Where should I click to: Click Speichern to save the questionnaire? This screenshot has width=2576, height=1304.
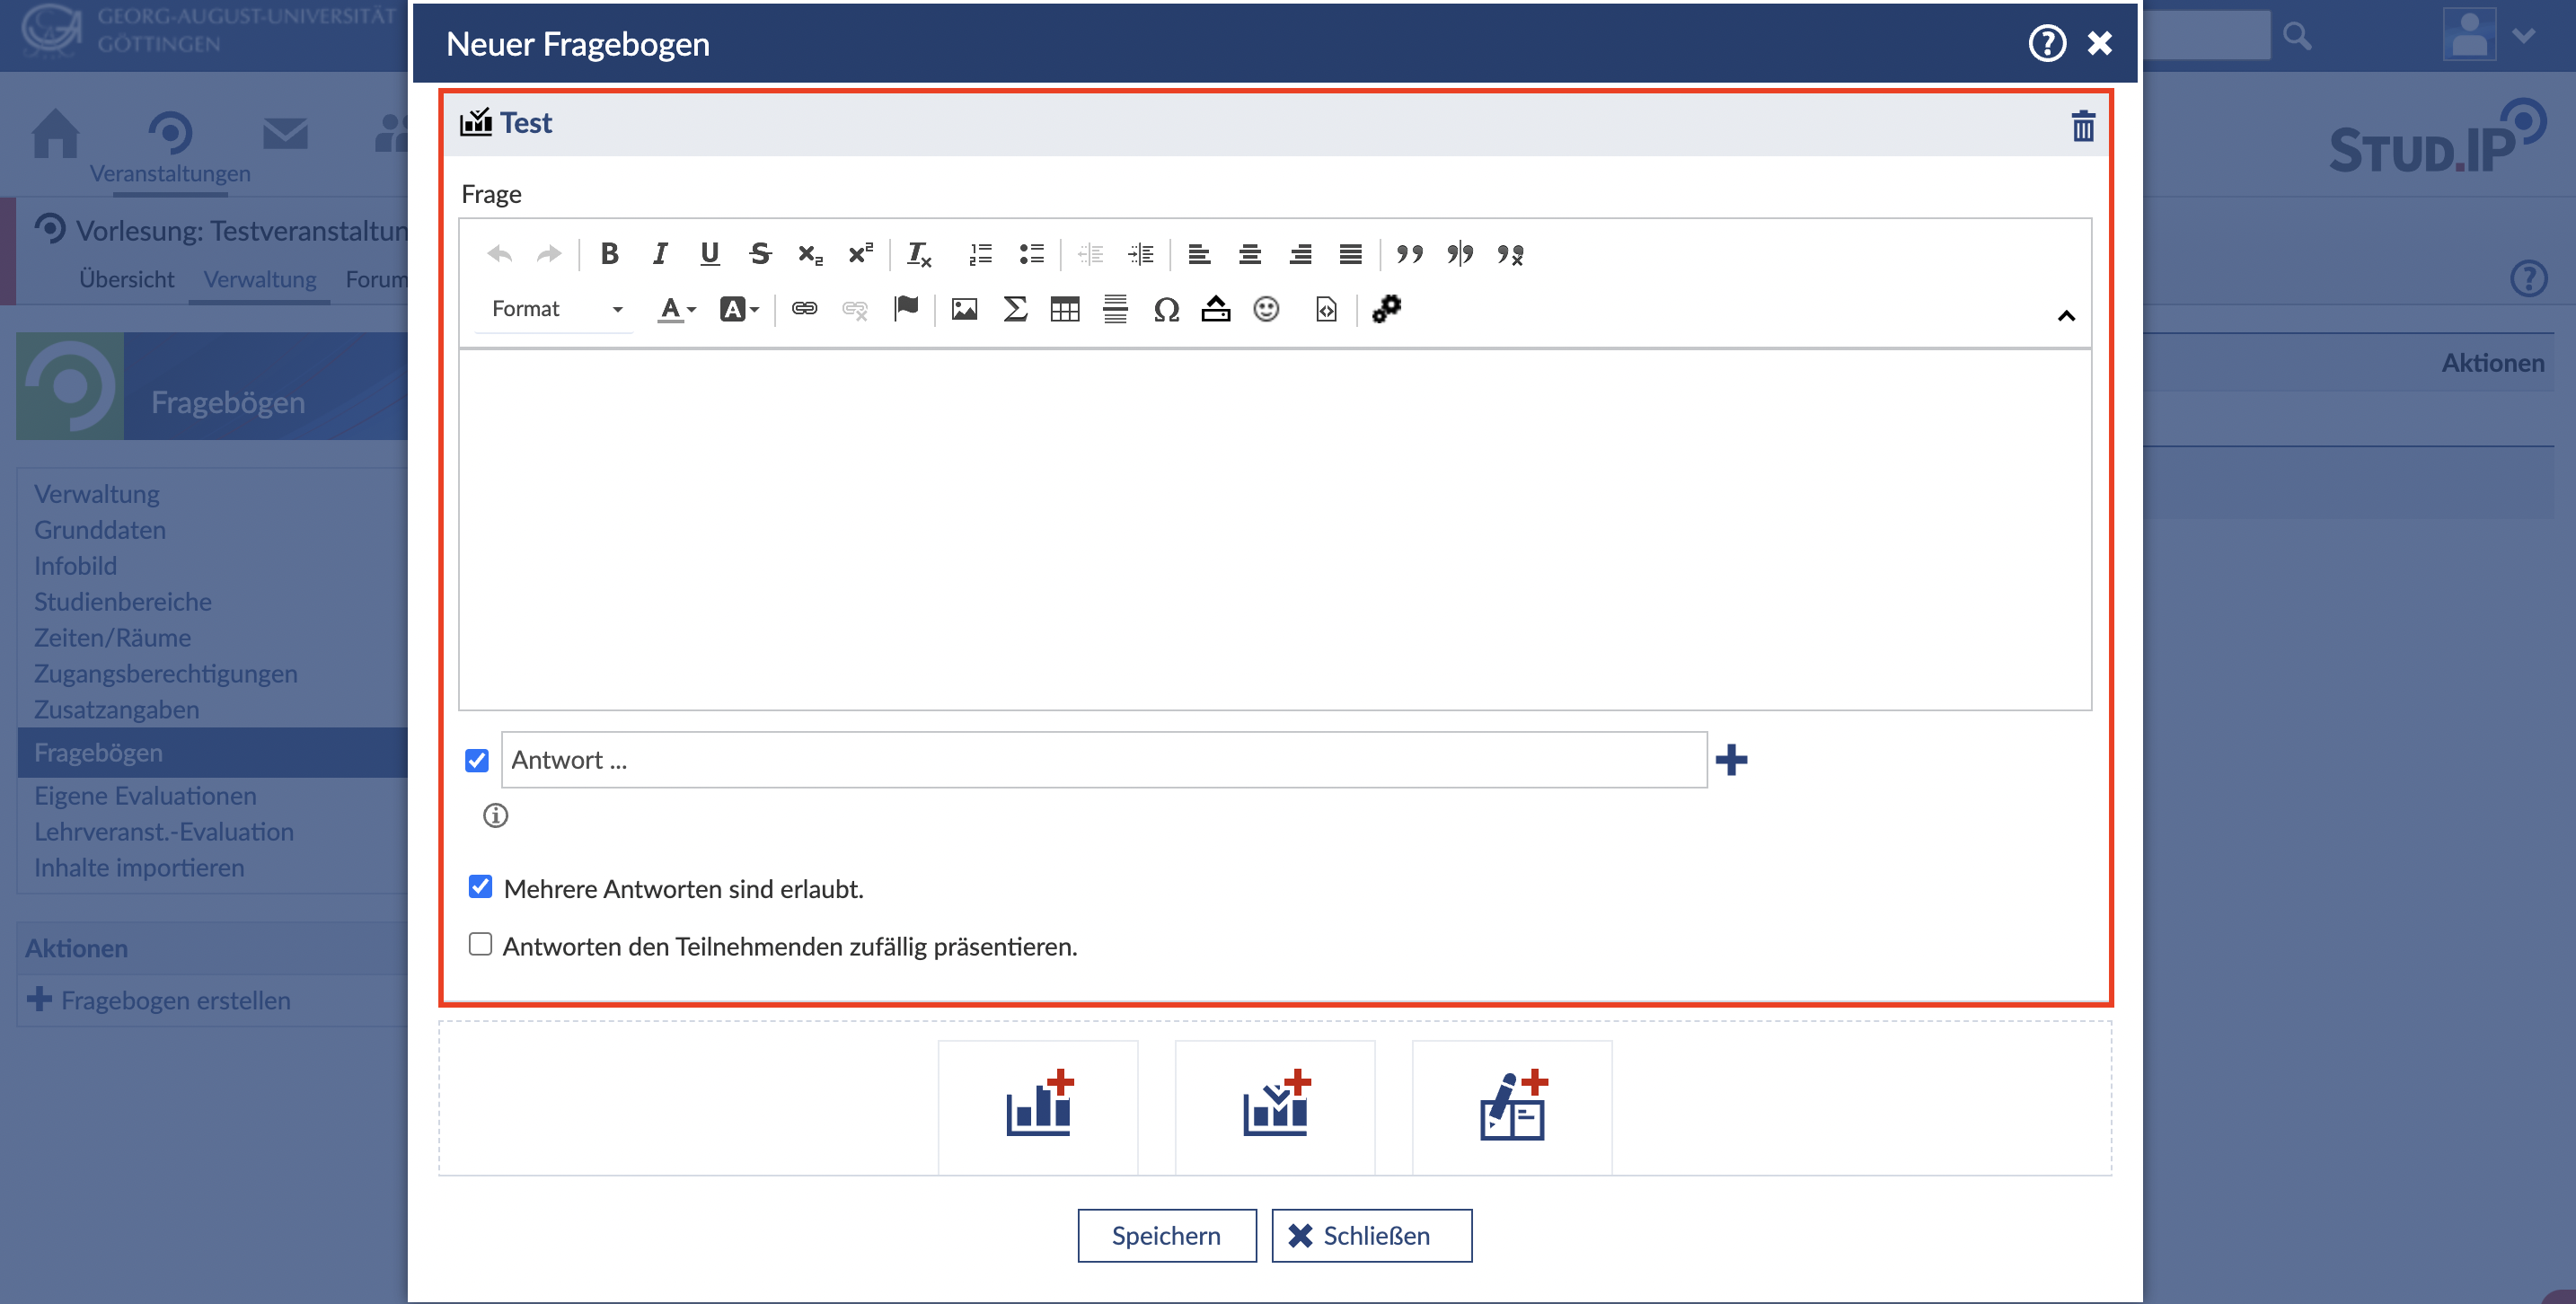pyautogui.click(x=1166, y=1235)
